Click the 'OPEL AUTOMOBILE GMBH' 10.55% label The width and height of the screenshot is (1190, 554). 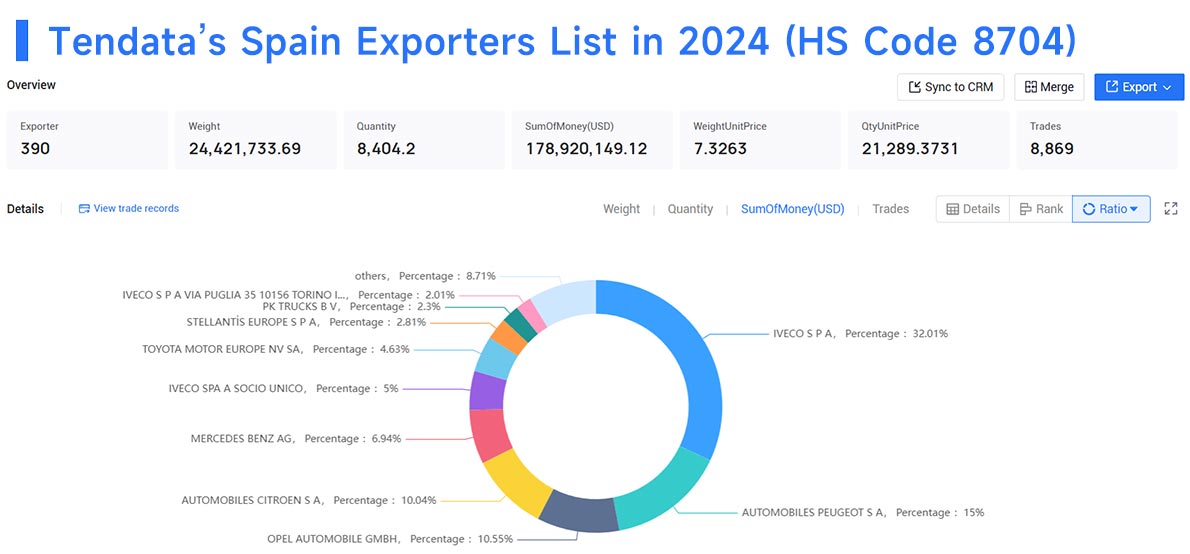pos(390,539)
